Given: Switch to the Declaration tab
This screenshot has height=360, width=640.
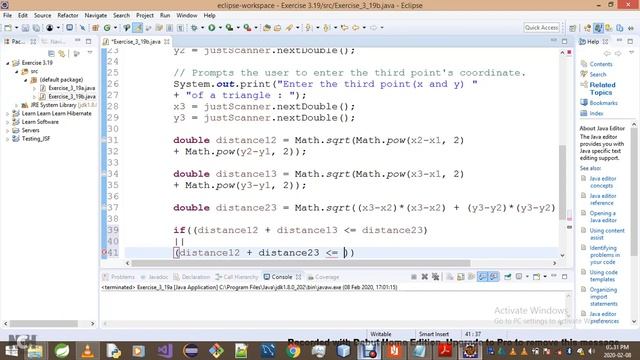Looking at the screenshot, I should pyautogui.click(x=191, y=277).
